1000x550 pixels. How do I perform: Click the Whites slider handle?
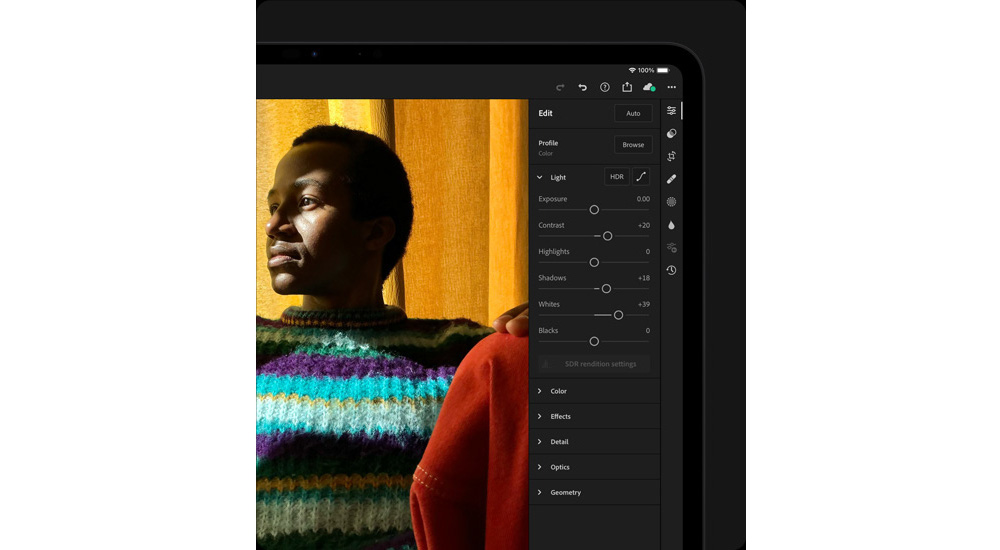coord(619,315)
